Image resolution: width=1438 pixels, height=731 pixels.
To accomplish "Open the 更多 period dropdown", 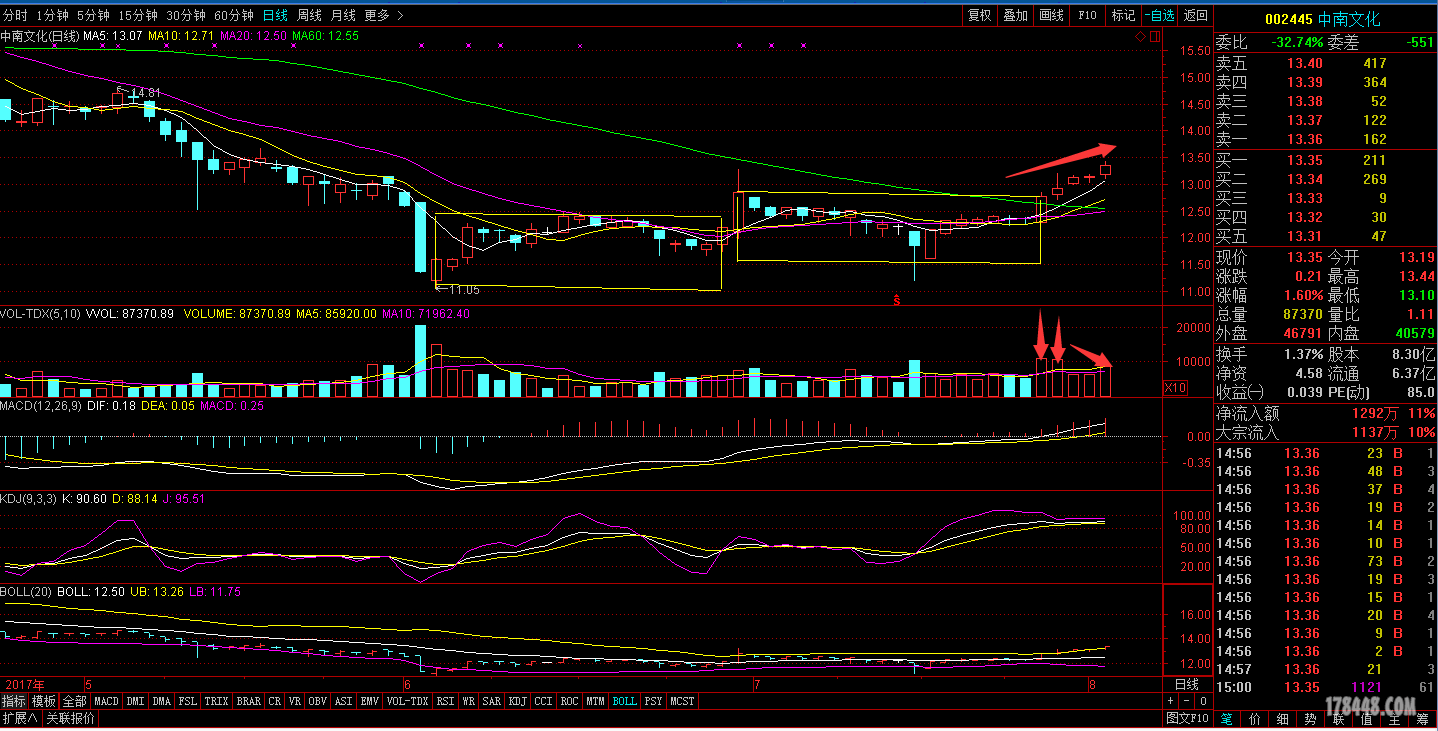I will [384, 15].
